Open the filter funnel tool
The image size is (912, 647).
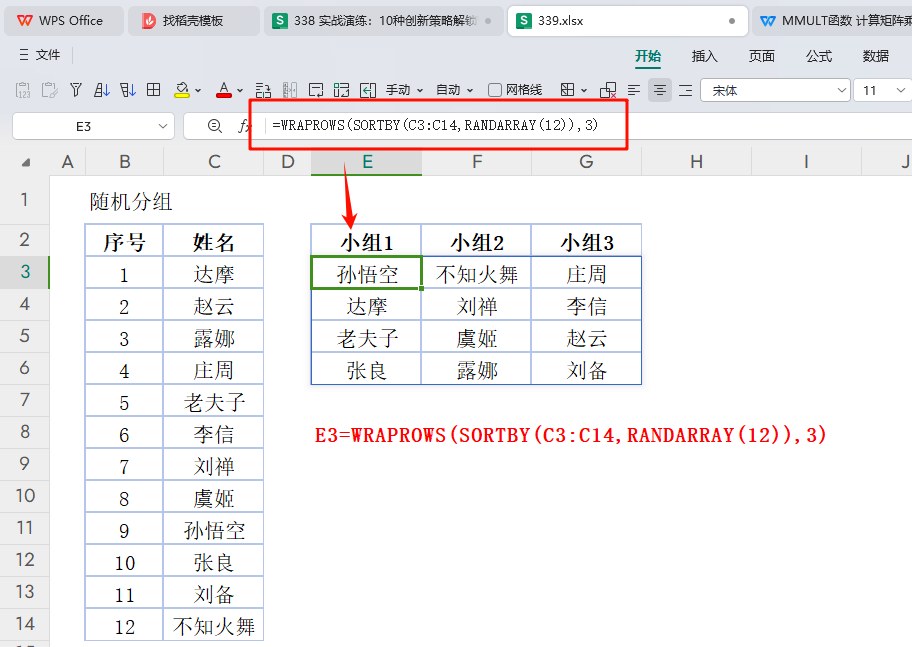pos(76,90)
